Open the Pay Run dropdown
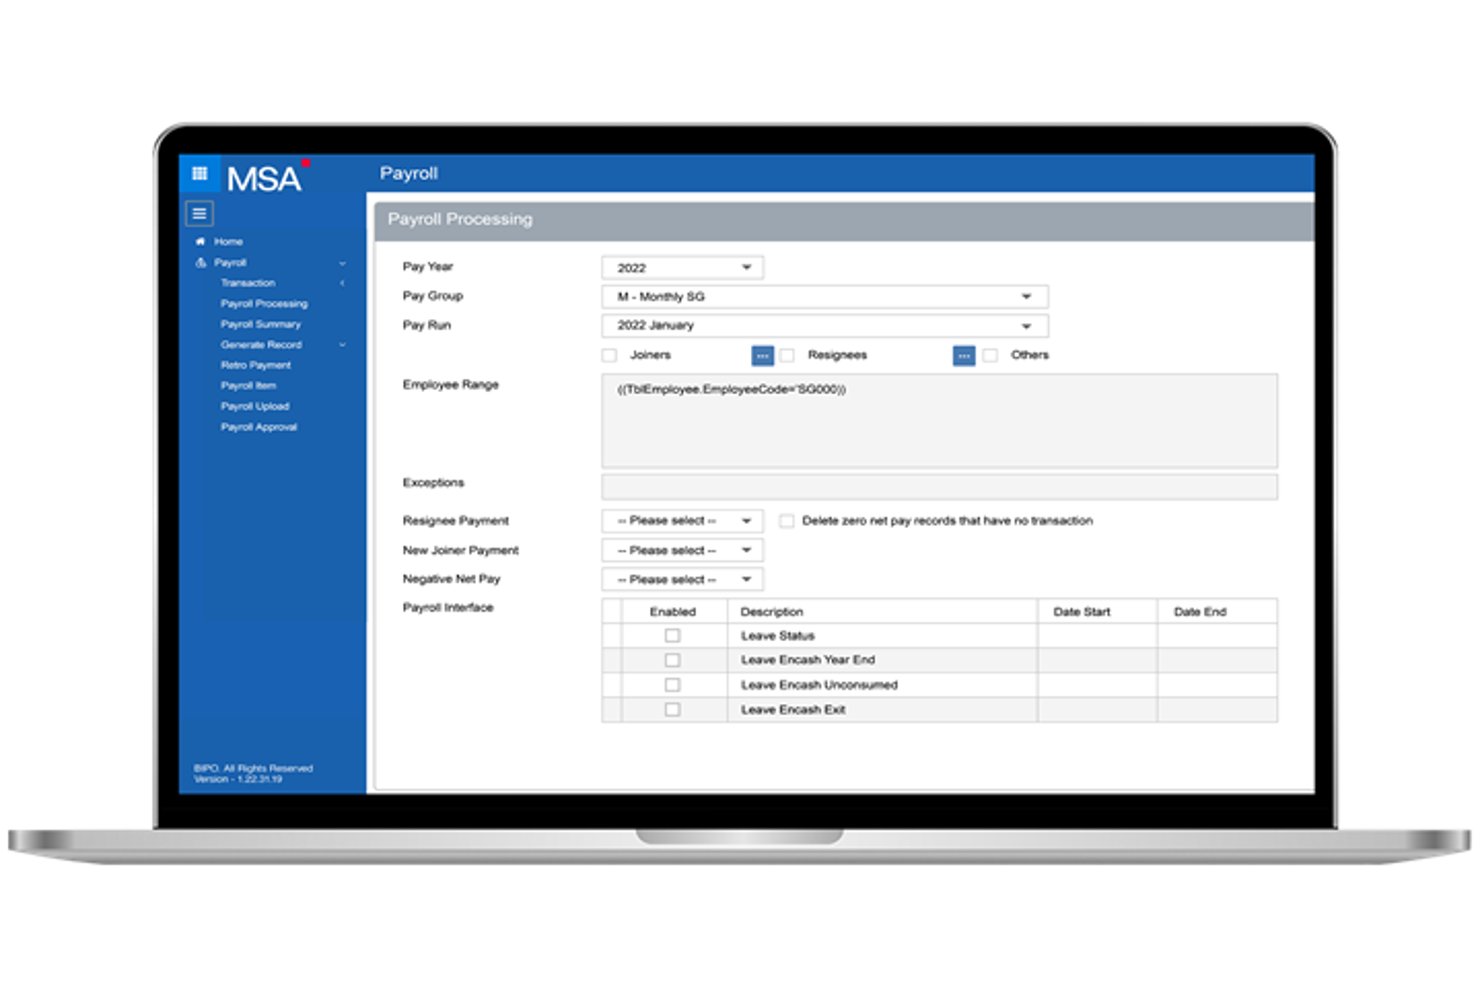The height and width of the screenshot is (987, 1480). coord(825,326)
